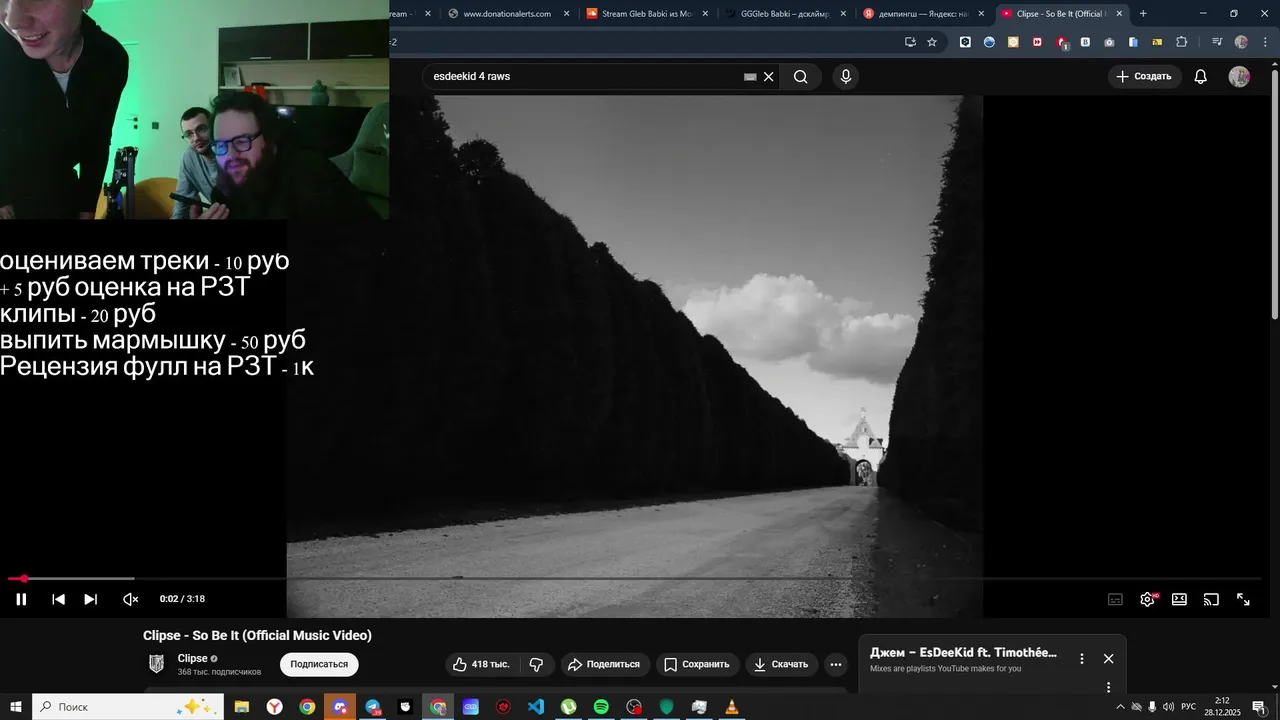Like the video with 418 тыс. likes

pyautogui.click(x=482, y=664)
